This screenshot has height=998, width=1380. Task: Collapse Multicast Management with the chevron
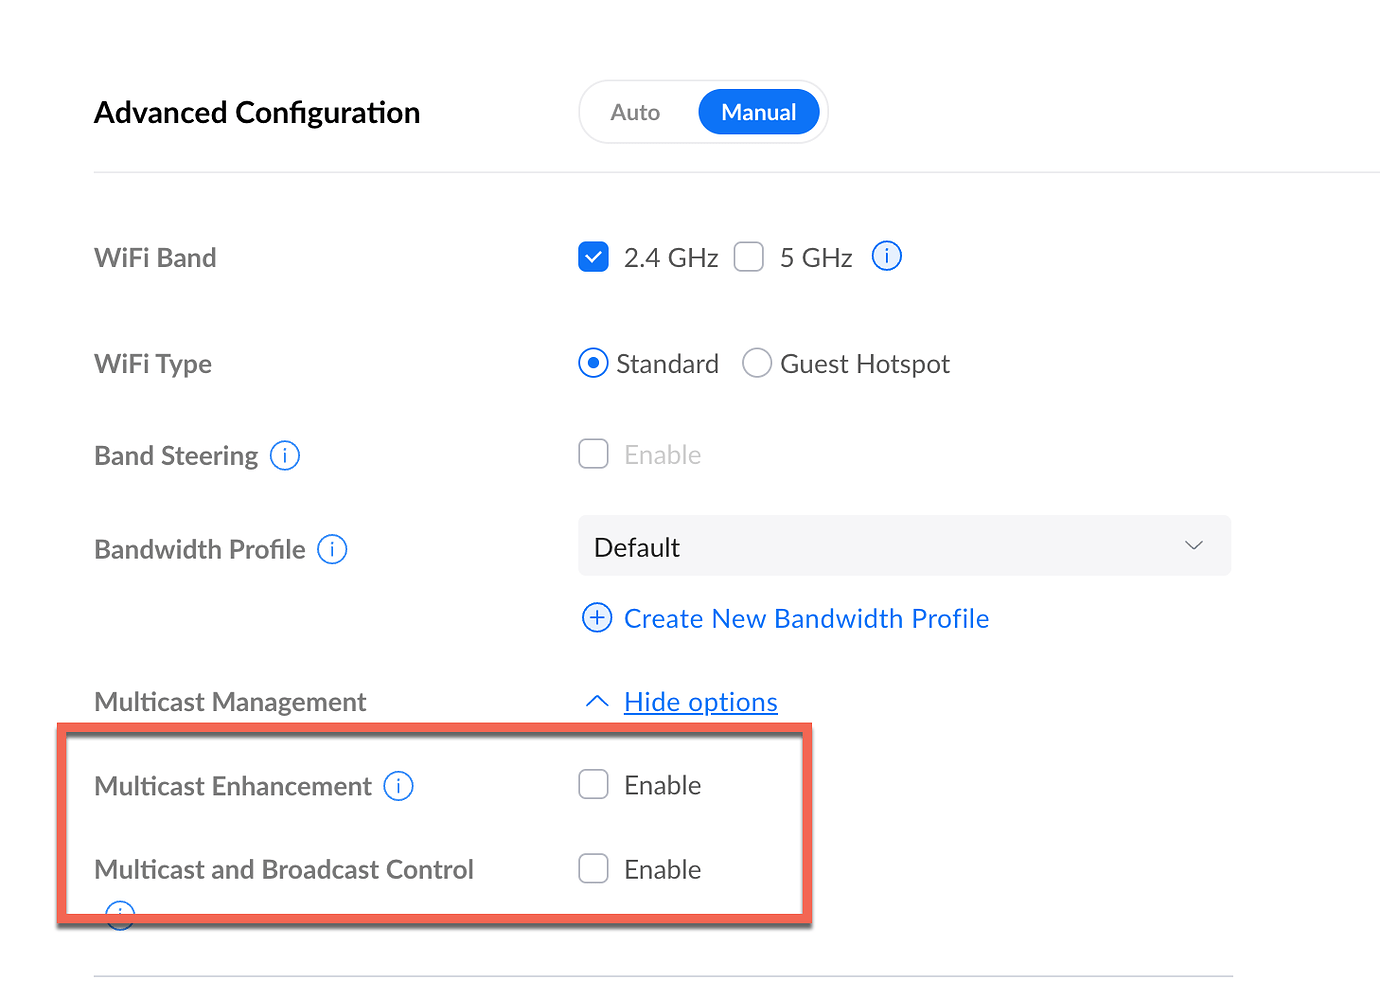tap(597, 702)
